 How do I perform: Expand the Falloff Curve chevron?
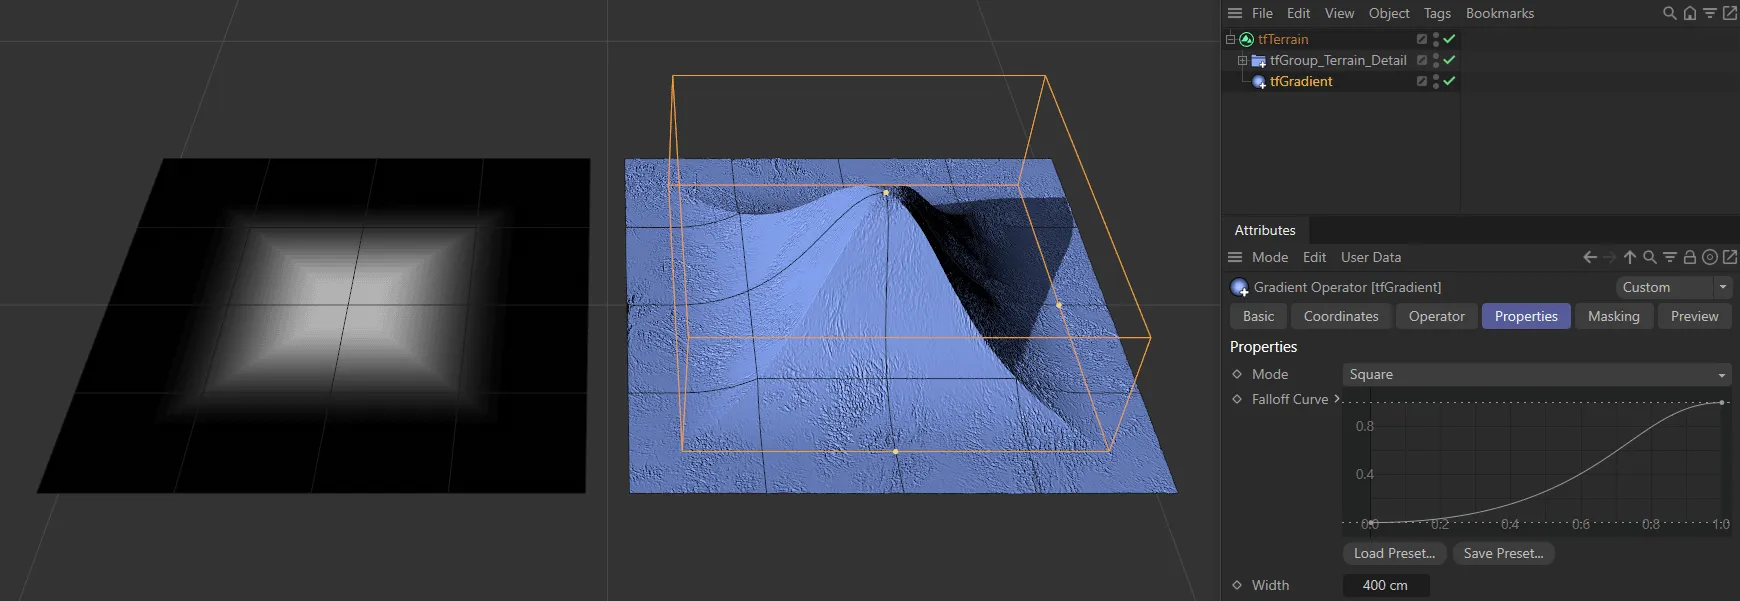1337,399
